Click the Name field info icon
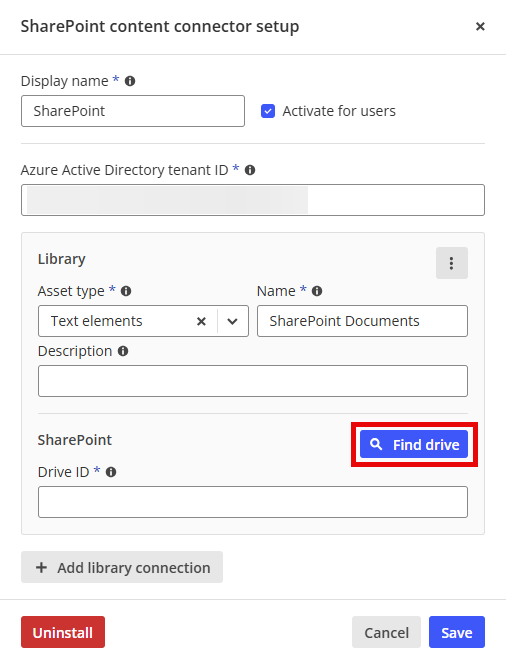506x661 pixels. pyautogui.click(x=317, y=291)
